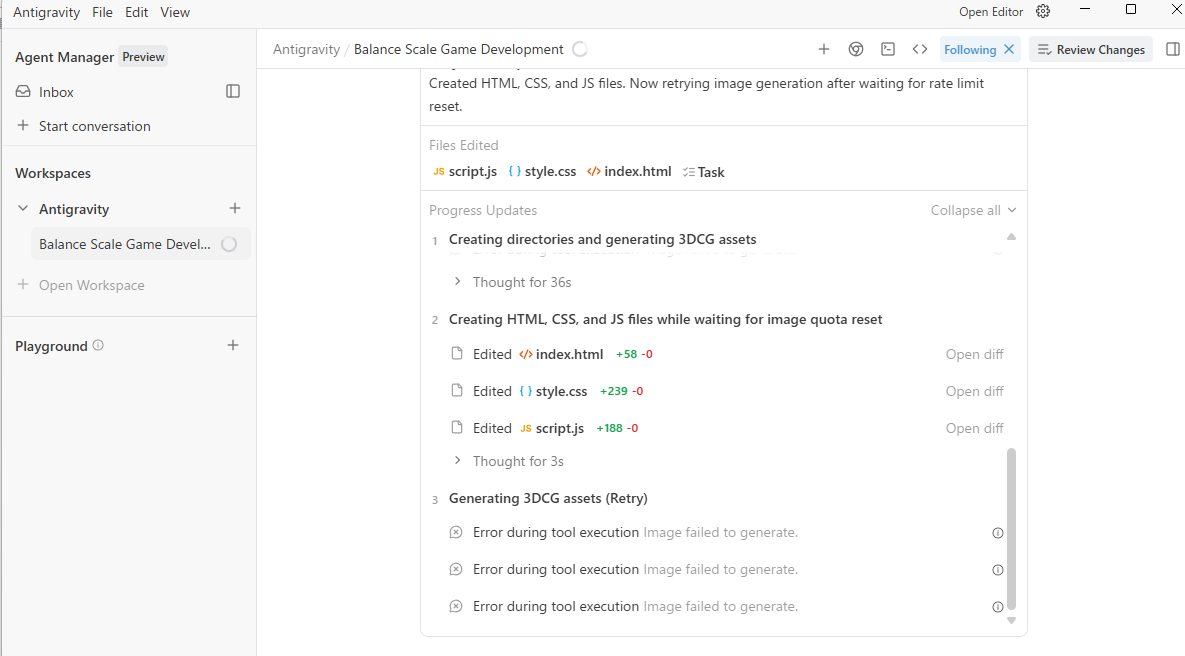Add workspace item with Antigravity plus icon
This screenshot has height=656, width=1185.
point(235,209)
